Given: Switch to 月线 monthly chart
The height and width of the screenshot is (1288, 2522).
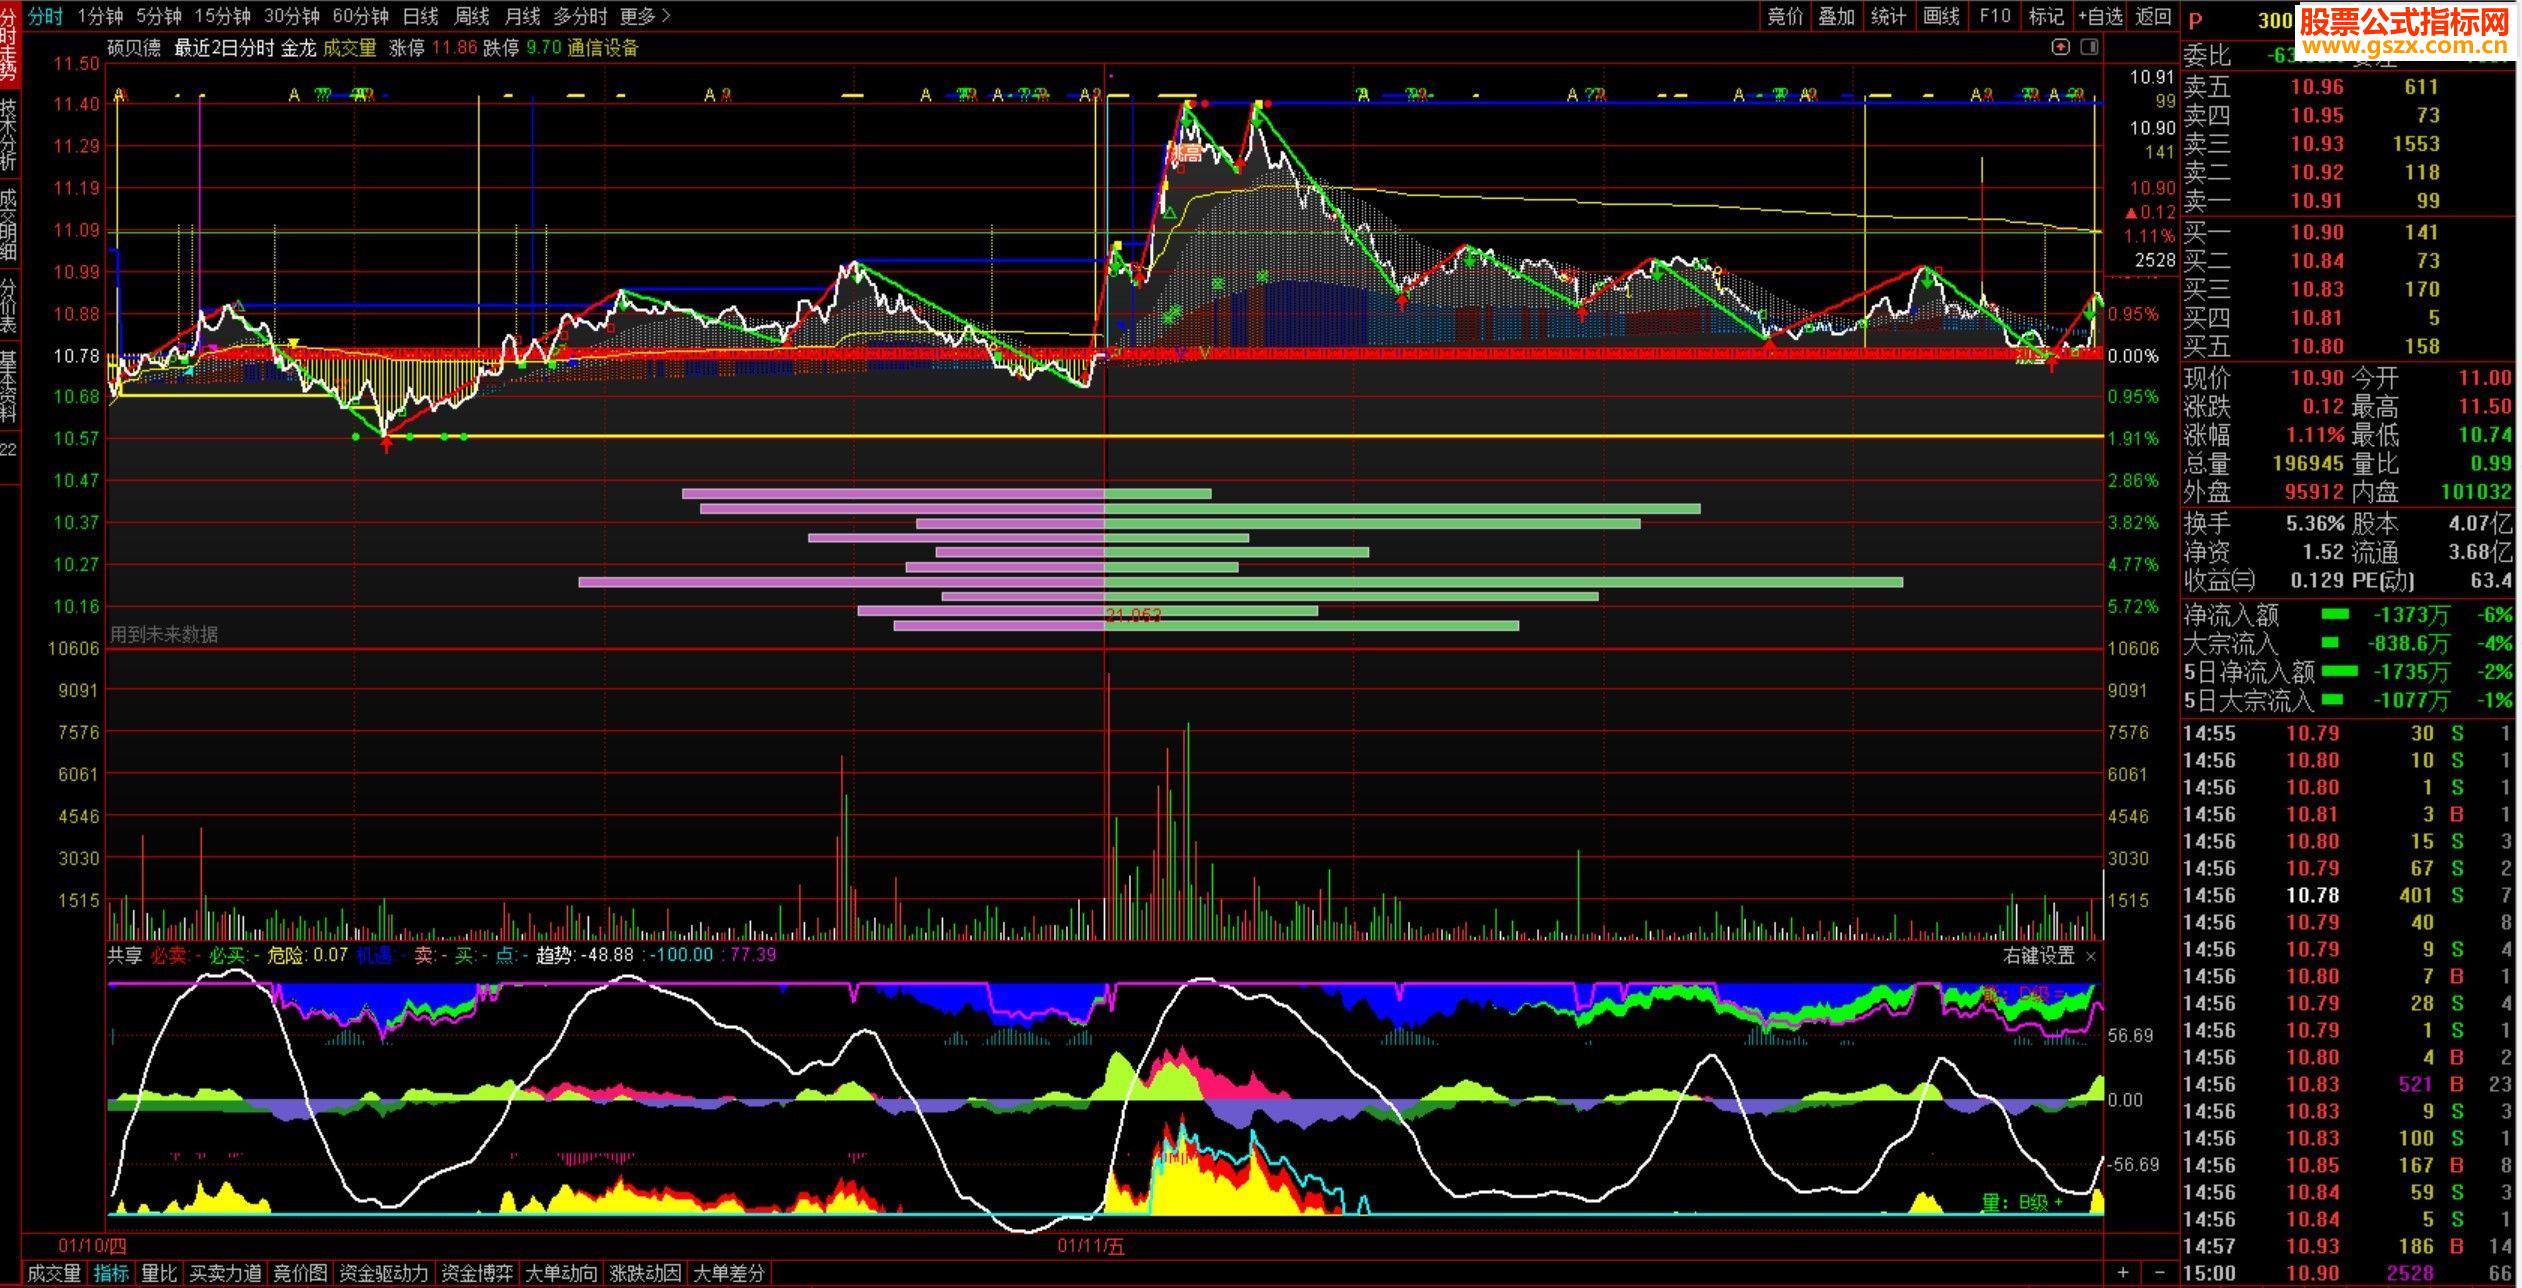Looking at the screenshot, I should point(522,16).
